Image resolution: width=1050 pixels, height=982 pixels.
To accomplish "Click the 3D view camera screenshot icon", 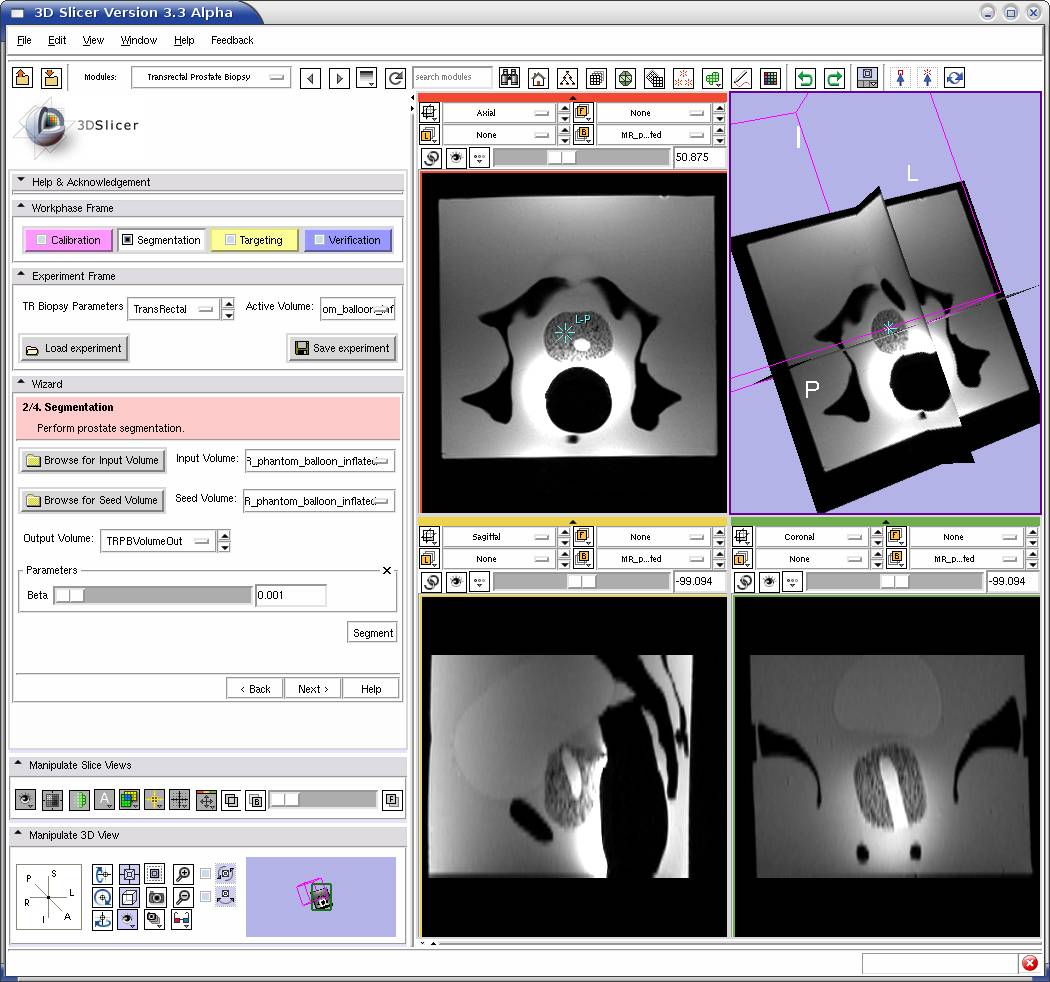I will pyautogui.click(x=155, y=897).
